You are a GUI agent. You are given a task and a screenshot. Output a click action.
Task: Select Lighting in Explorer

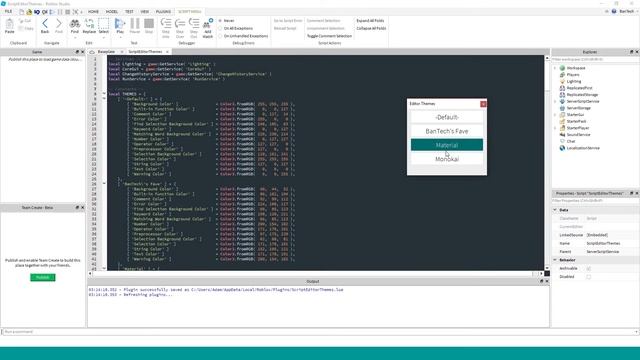[x=573, y=81]
